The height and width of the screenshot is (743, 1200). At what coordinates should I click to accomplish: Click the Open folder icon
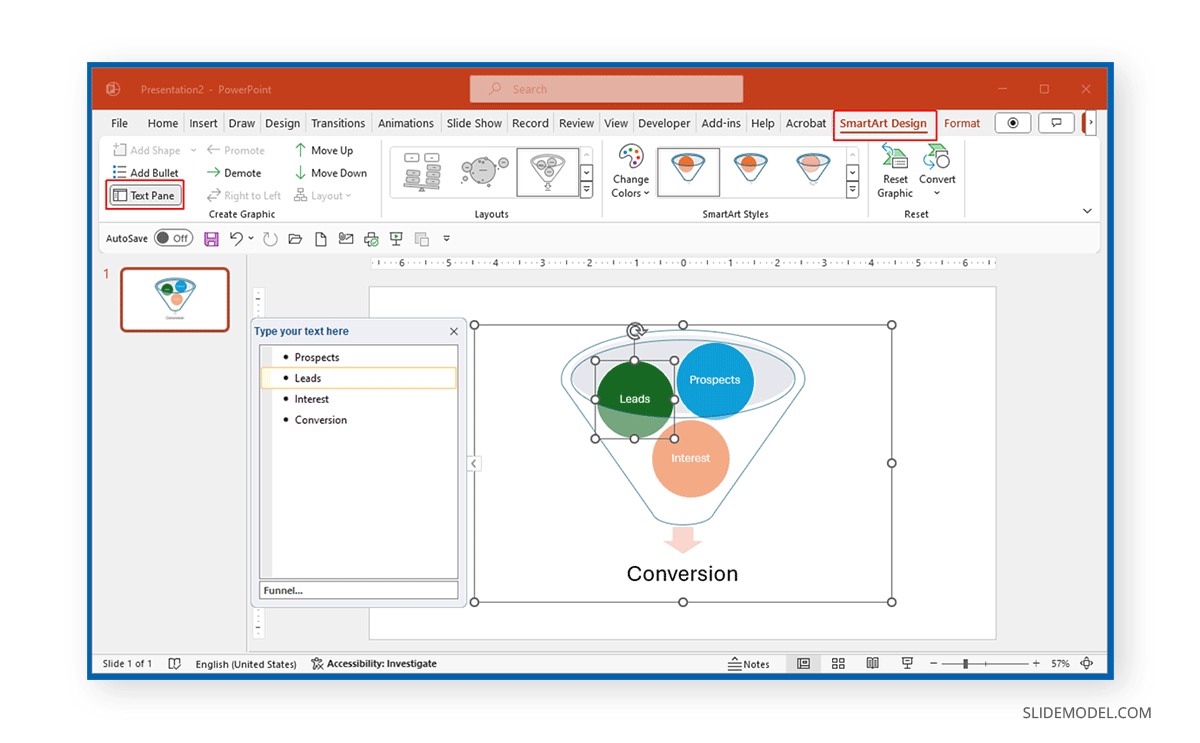coord(295,239)
